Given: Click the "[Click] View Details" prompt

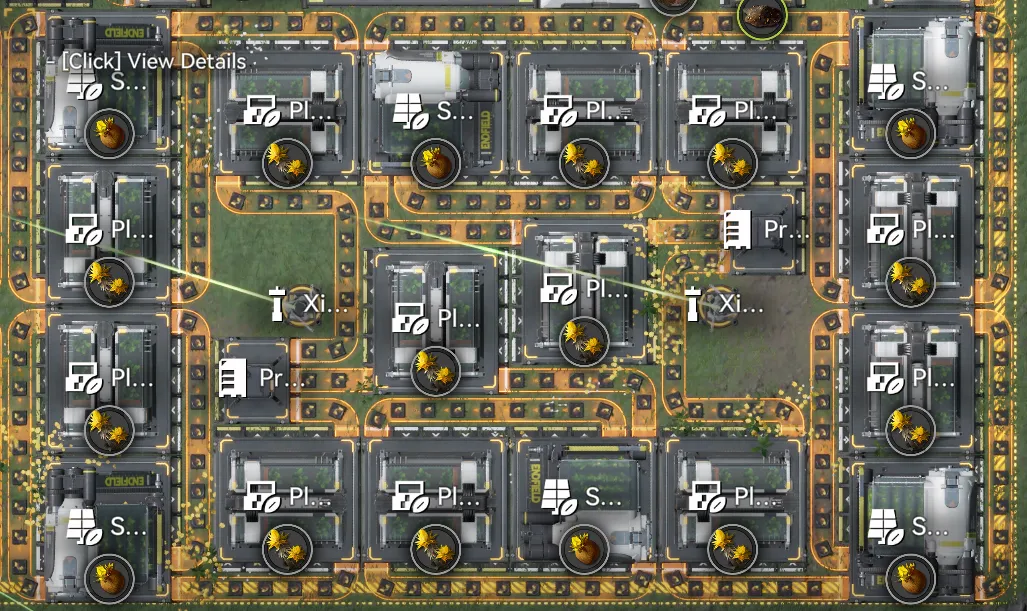Looking at the screenshot, I should point(153,61).
